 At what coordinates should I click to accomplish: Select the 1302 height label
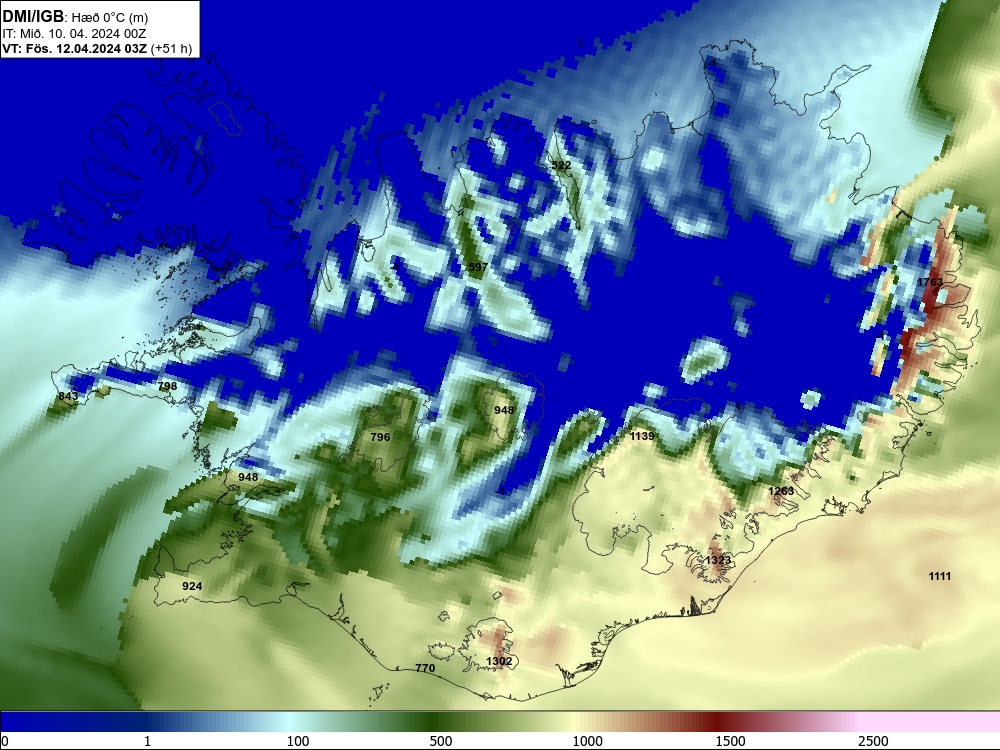point(499,661)
